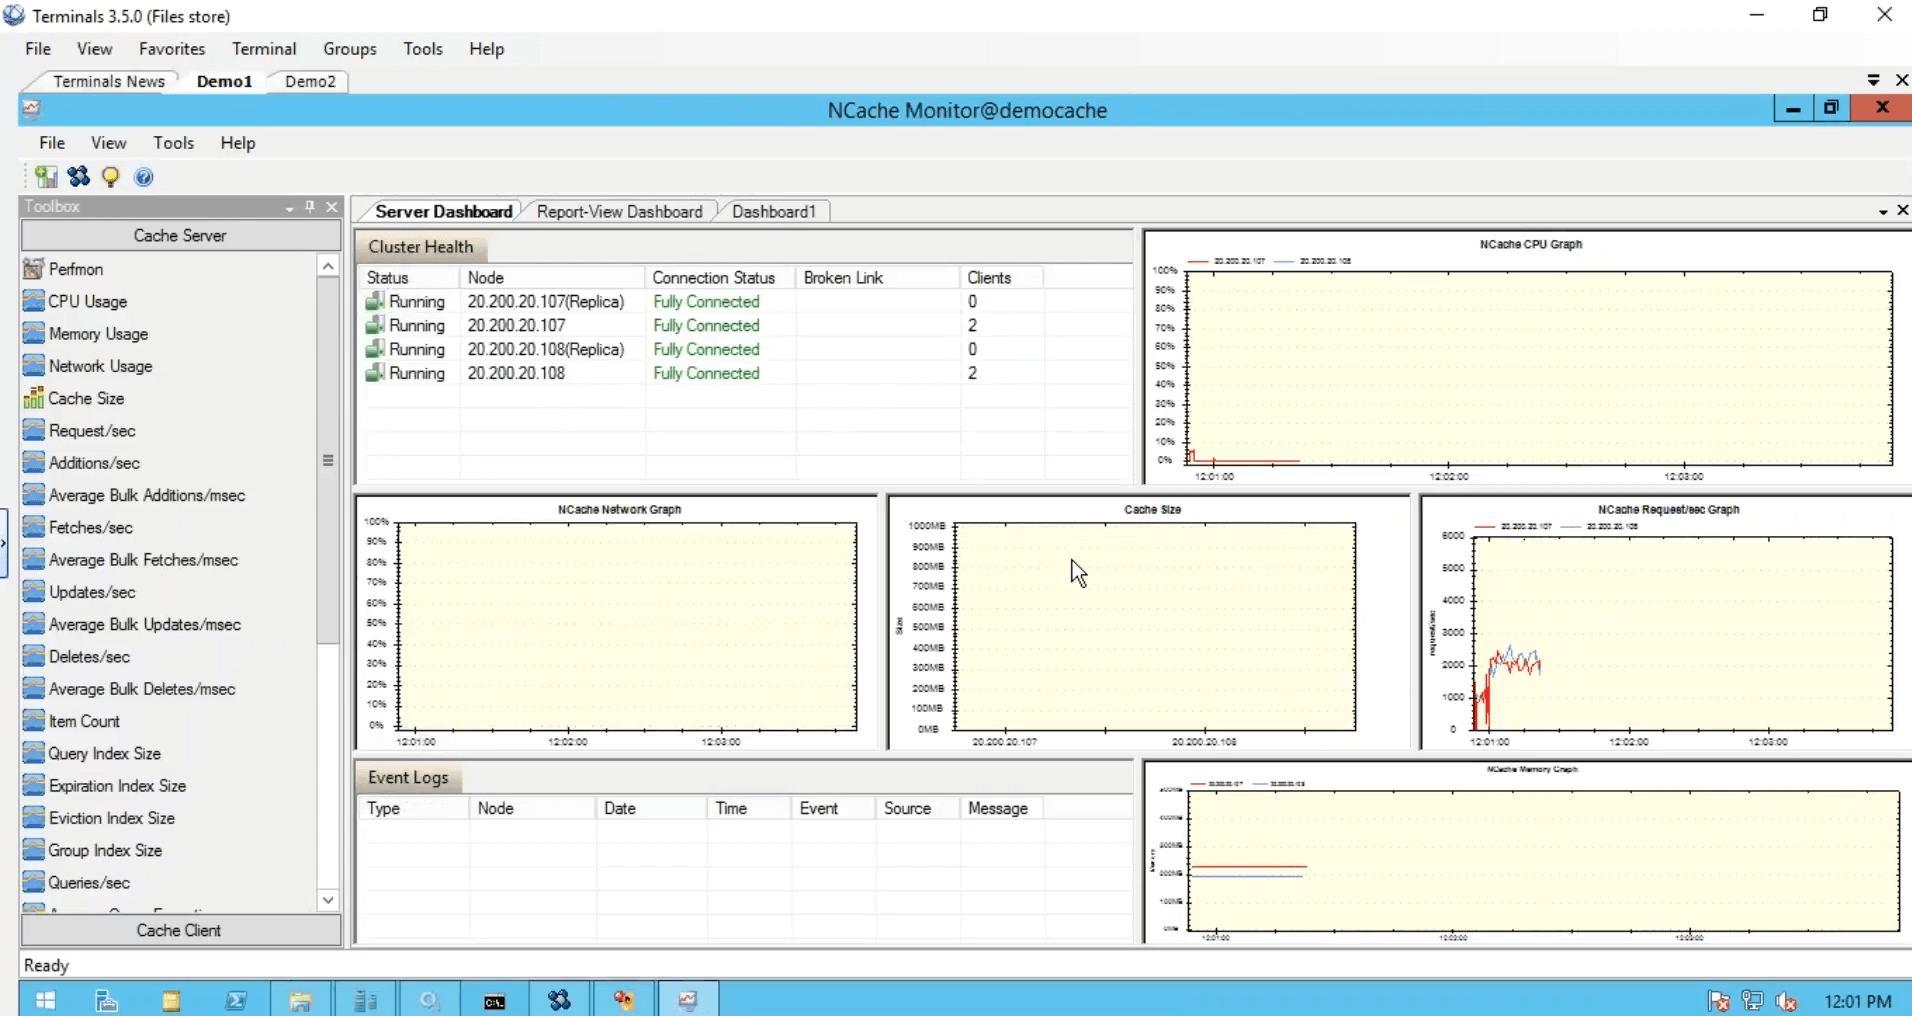Select the Deletes/sec counter icon
This screenshot has height=1016, width=1912.
tap(33, 656)
